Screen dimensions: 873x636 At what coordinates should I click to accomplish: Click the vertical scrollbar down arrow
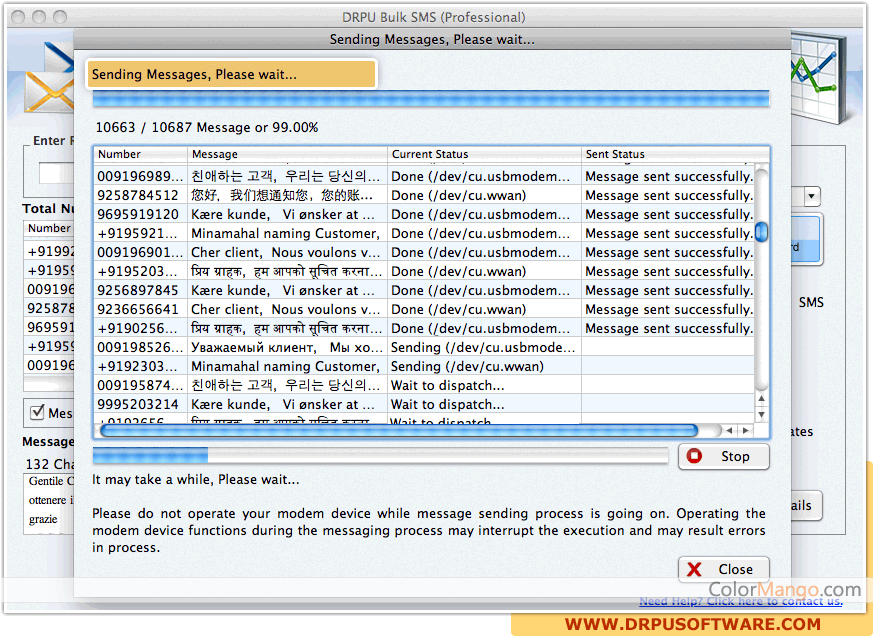click(x=762, y=414)
